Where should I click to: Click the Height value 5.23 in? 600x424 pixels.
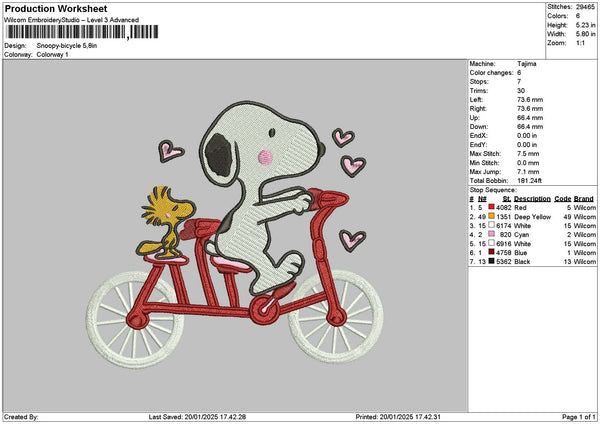[585, 25]
